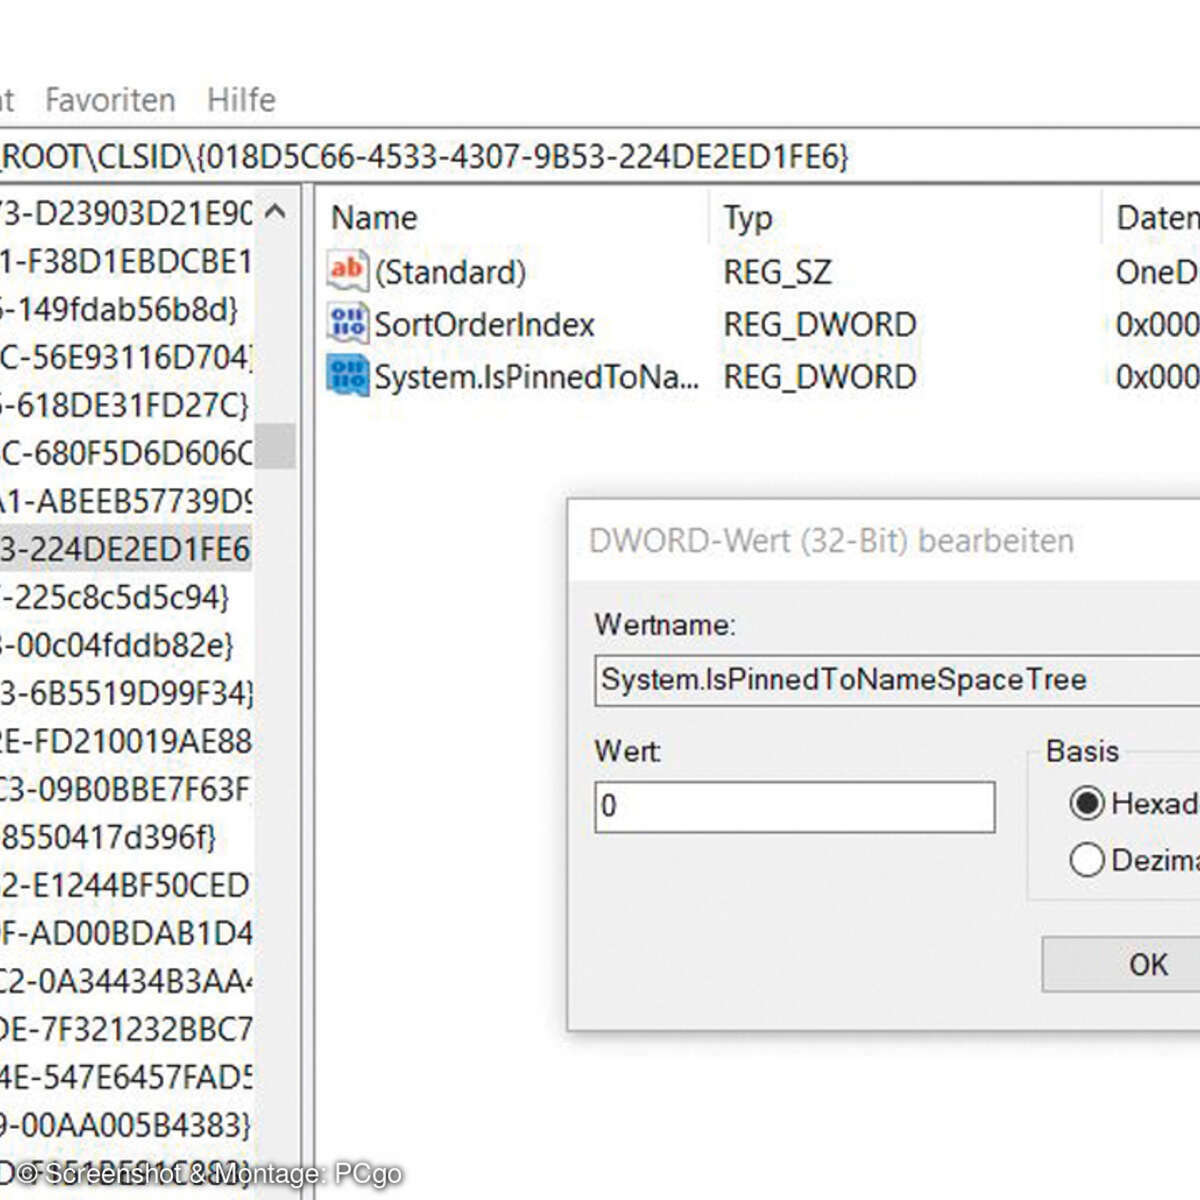
Task: Select the Hexadezimal radio button
Action: [x=1086, y=803]
